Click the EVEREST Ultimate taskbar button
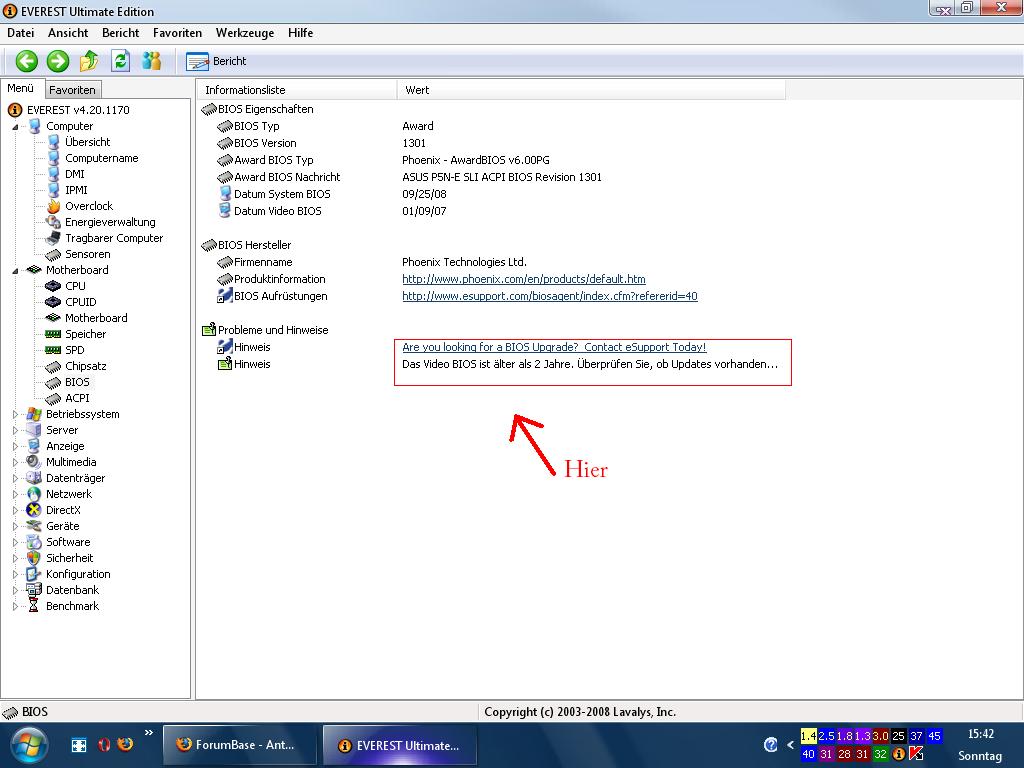 (400, 745)
